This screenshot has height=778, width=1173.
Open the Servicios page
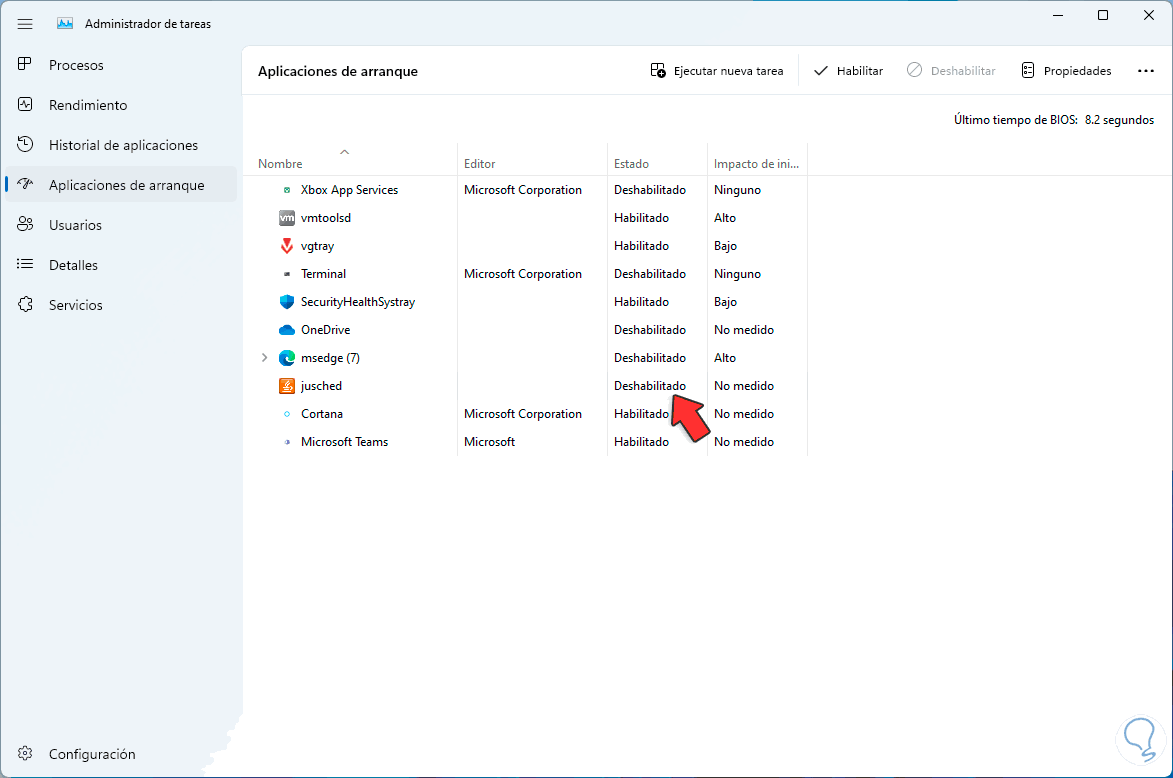[x=120, y=305]
